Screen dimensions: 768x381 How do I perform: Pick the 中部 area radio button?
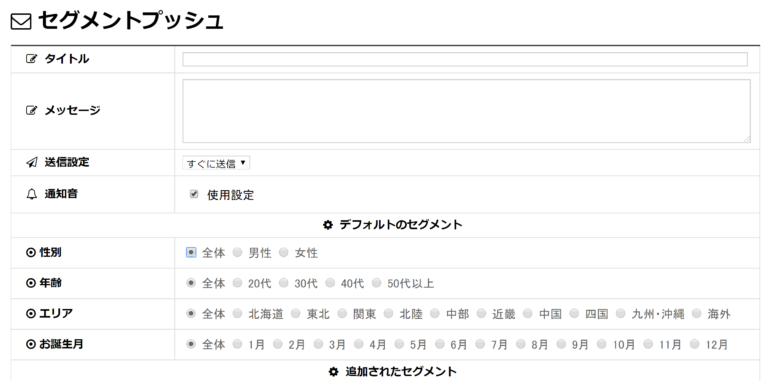click(x=435, y=313)
